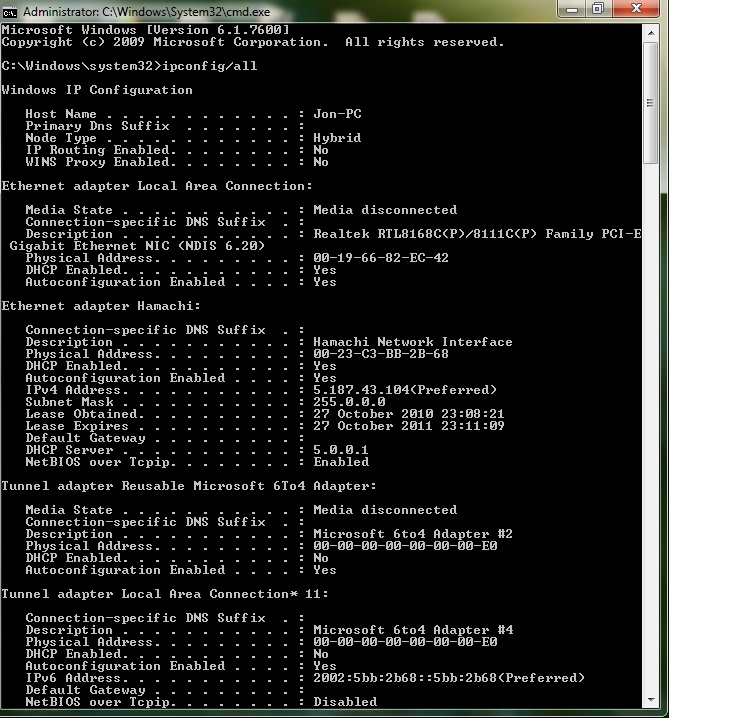Click Gigabit Ethernet NIC (NDIS 6.20) text
The image size is (730, 718).
click(x=137, y=246)
